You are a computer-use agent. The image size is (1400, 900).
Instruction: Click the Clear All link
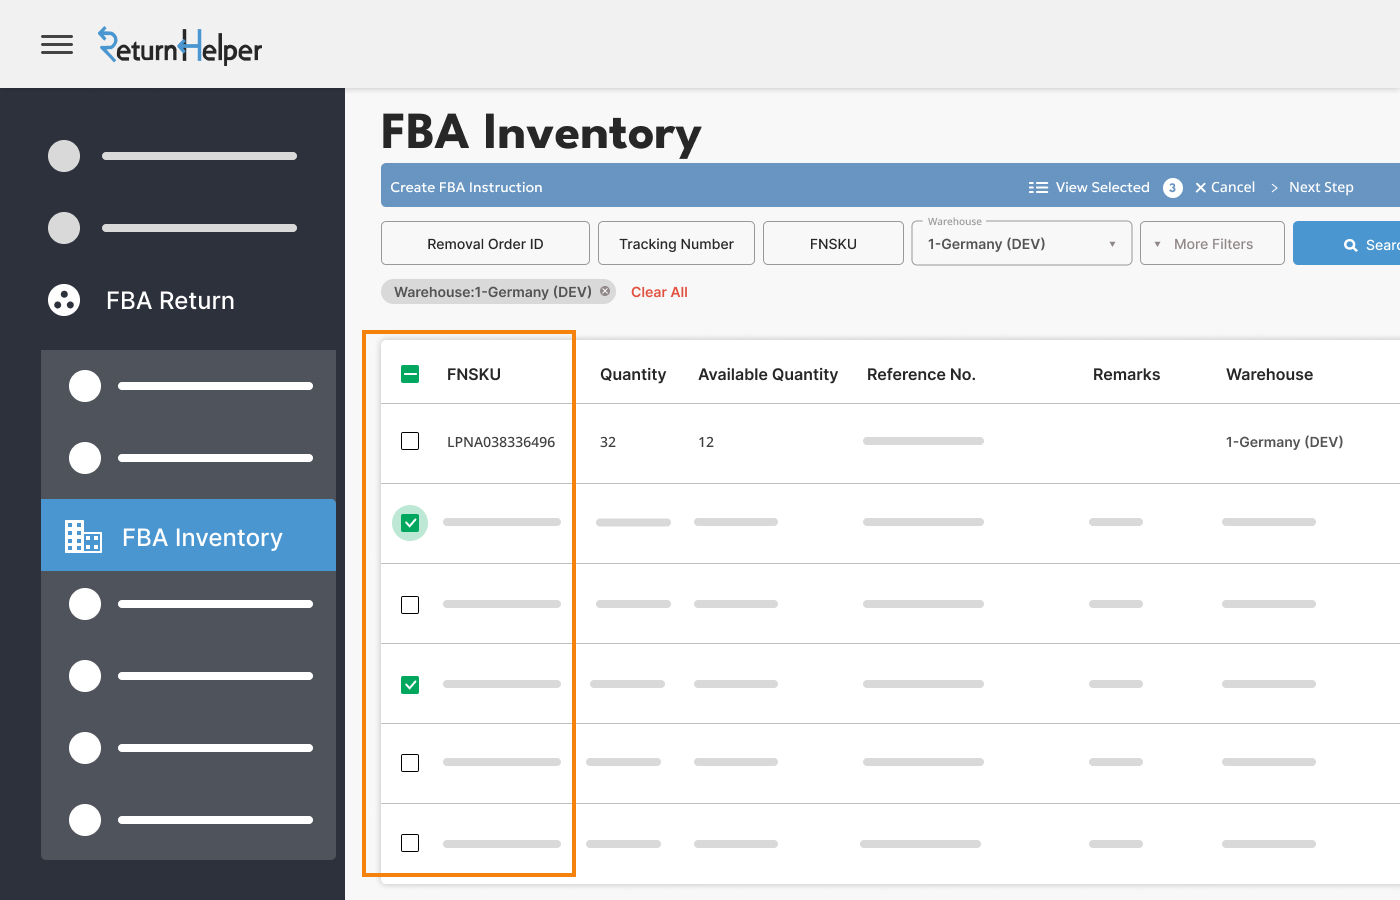(659, 292)
